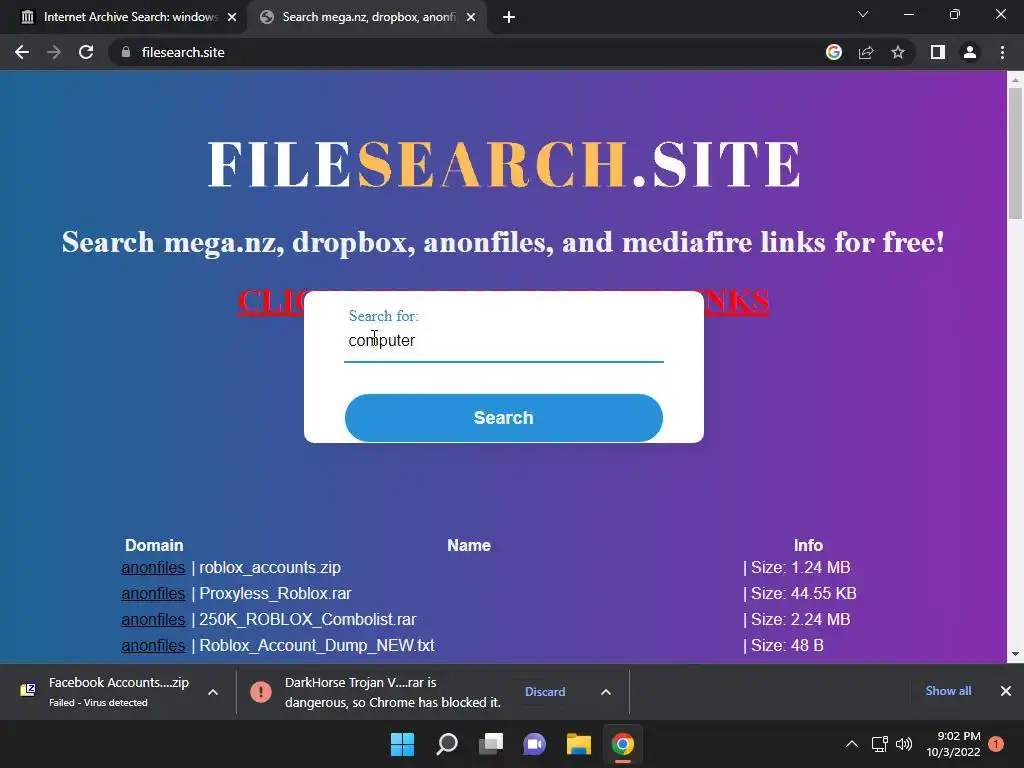This screenshot has height=768, width=1024.
Task: Open Task View on the taskbar
Action: (x=491, y=744)
